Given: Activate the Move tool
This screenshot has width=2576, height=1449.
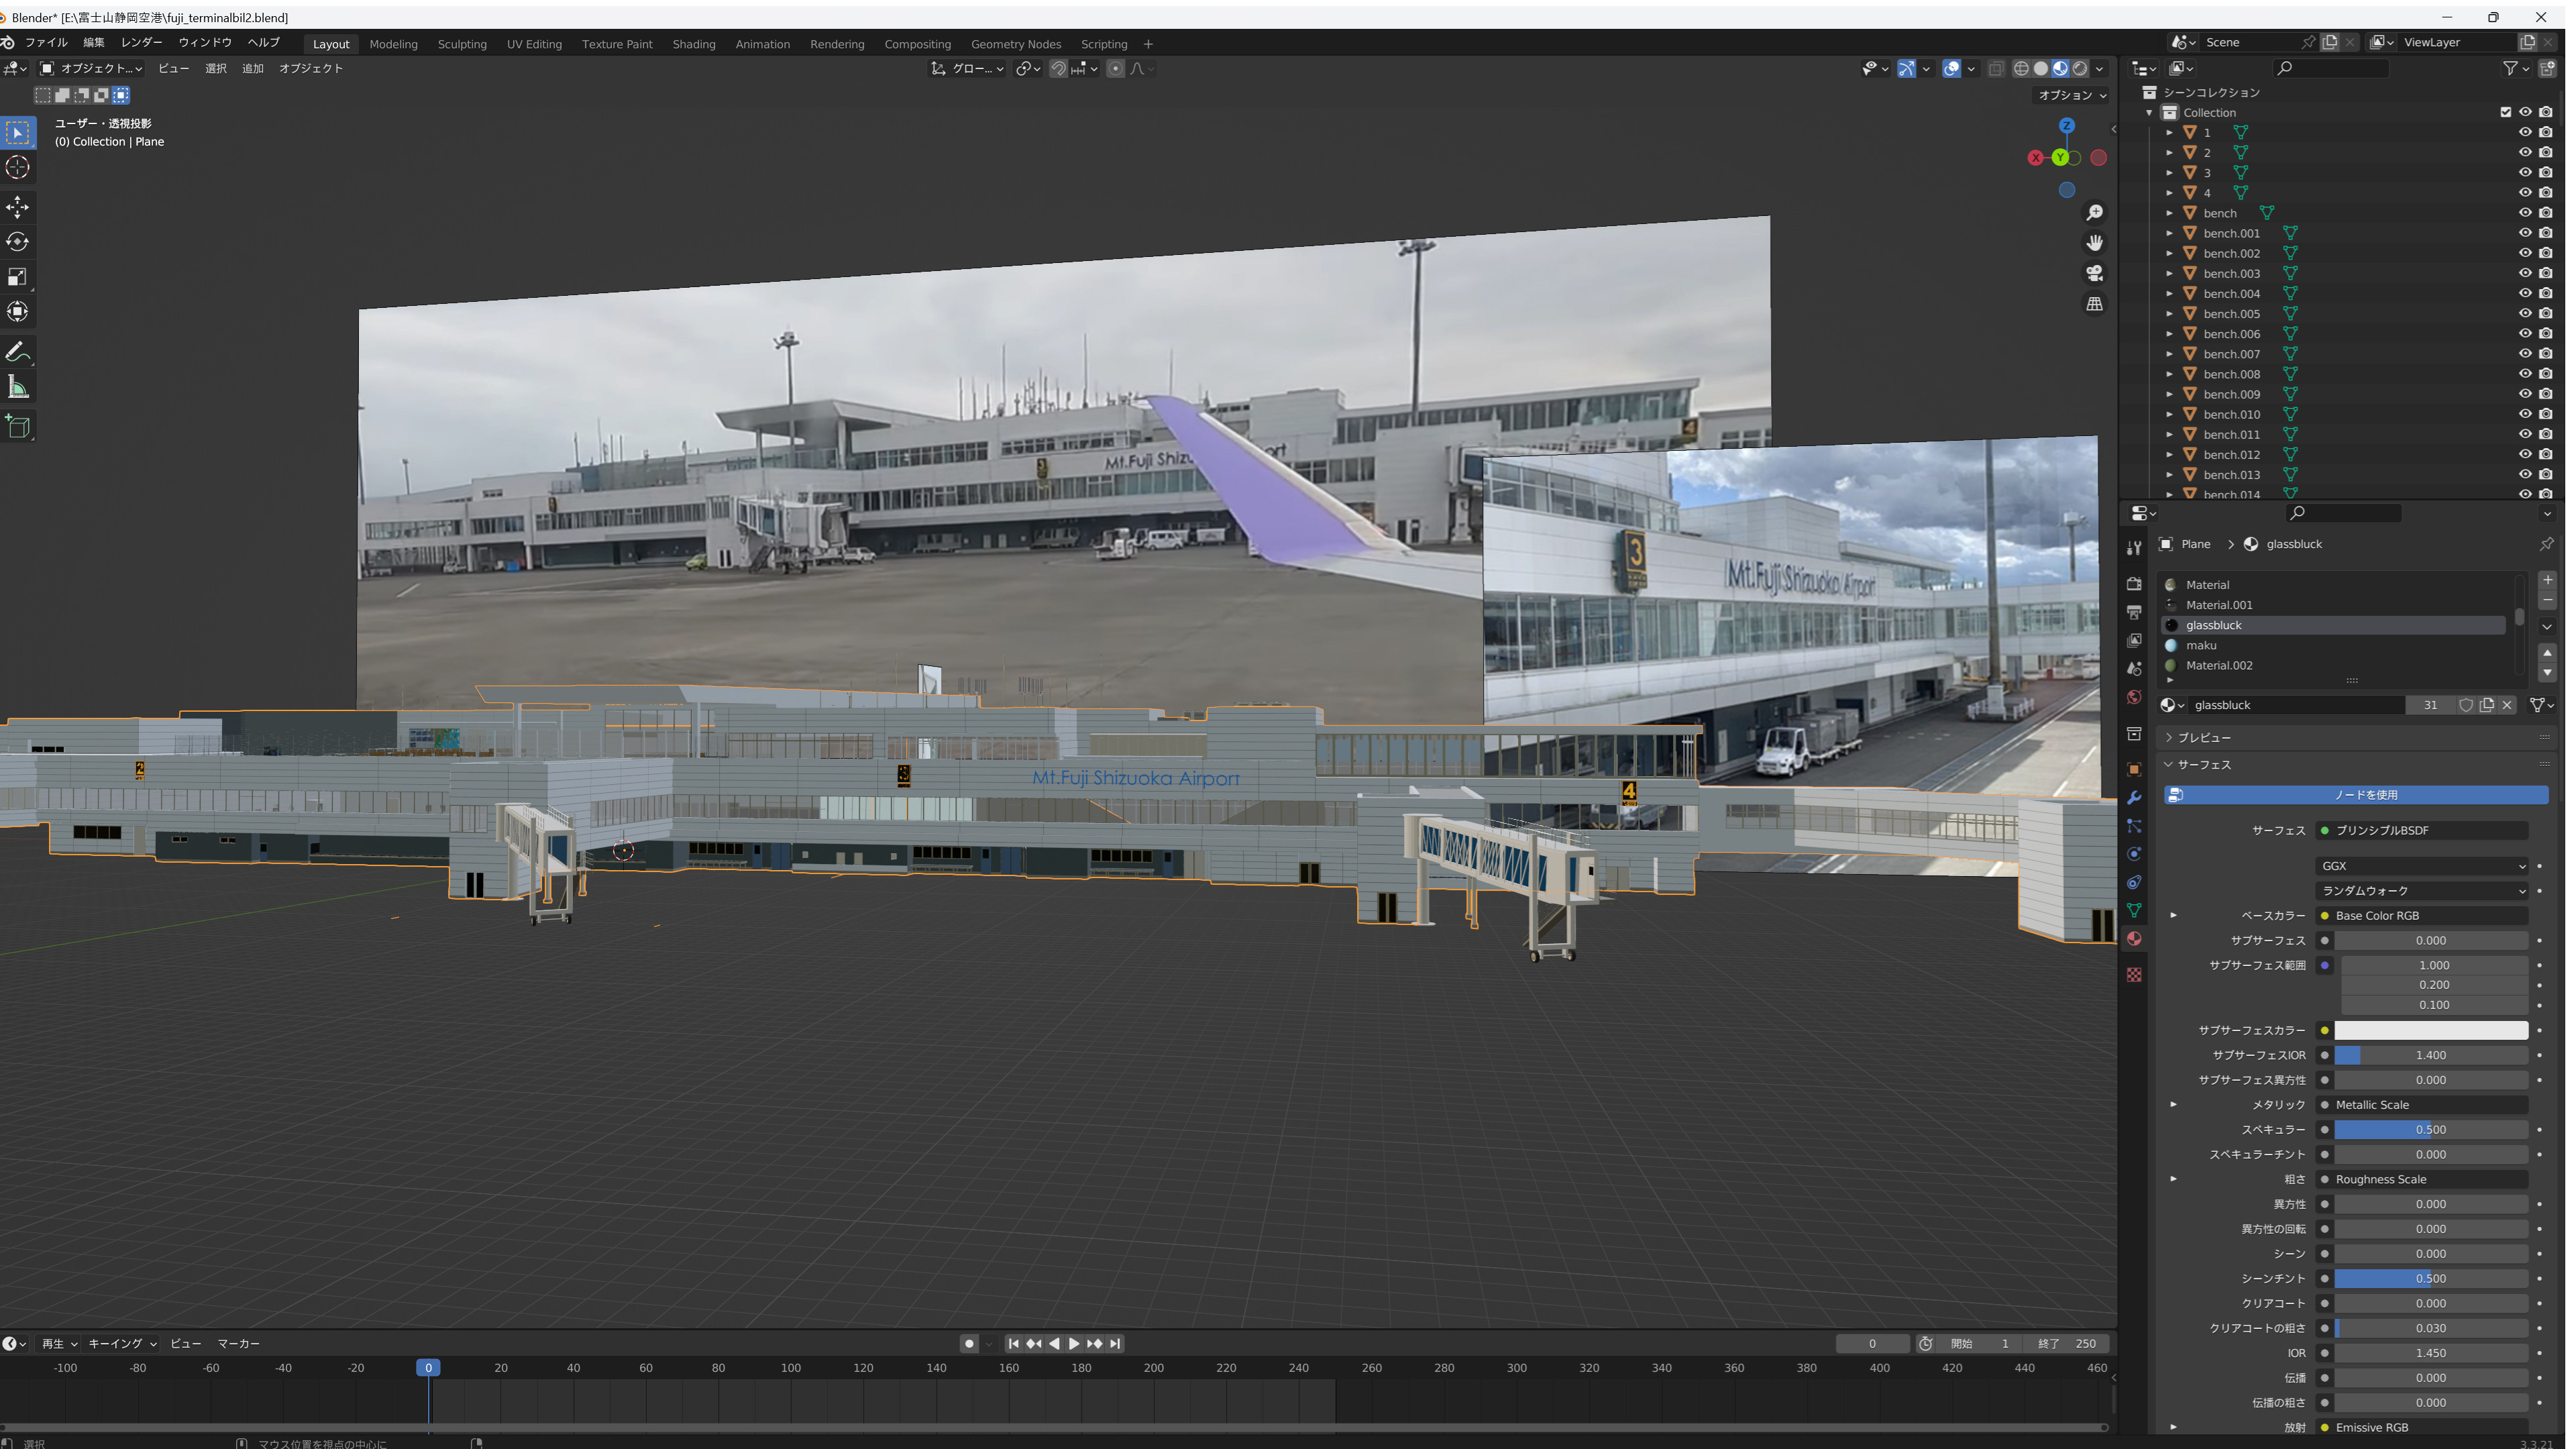Looking at the screenshot, I should coord(18,207).
